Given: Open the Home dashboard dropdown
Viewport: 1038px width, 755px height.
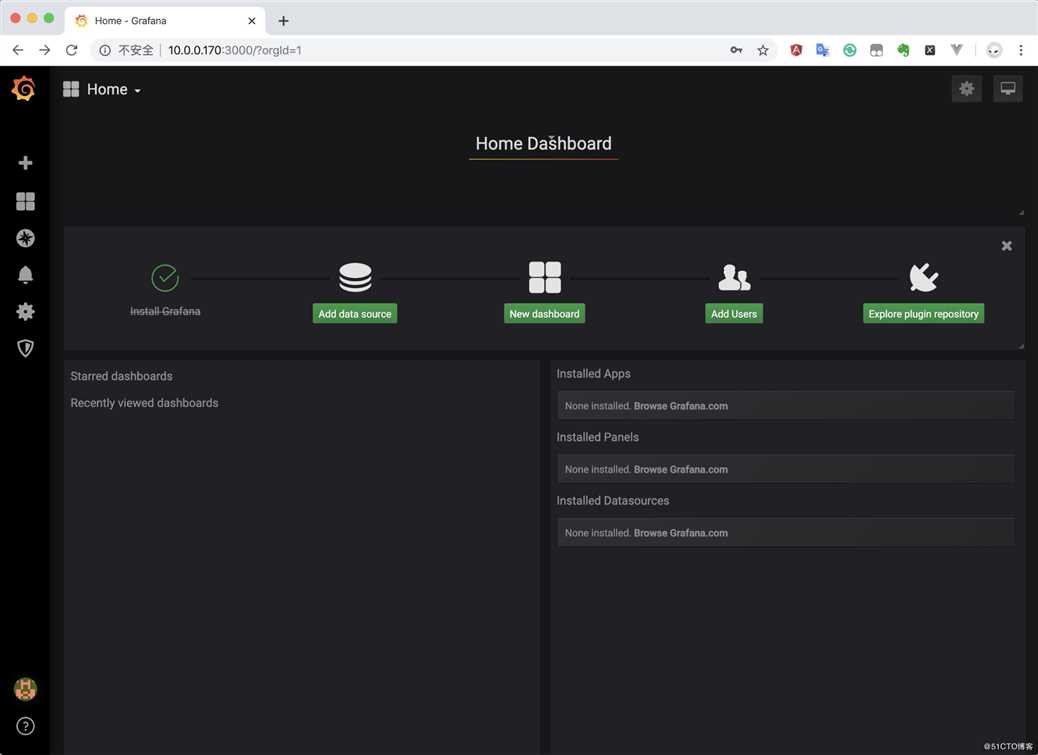Looking at the screenshot, I should point(103,89).
